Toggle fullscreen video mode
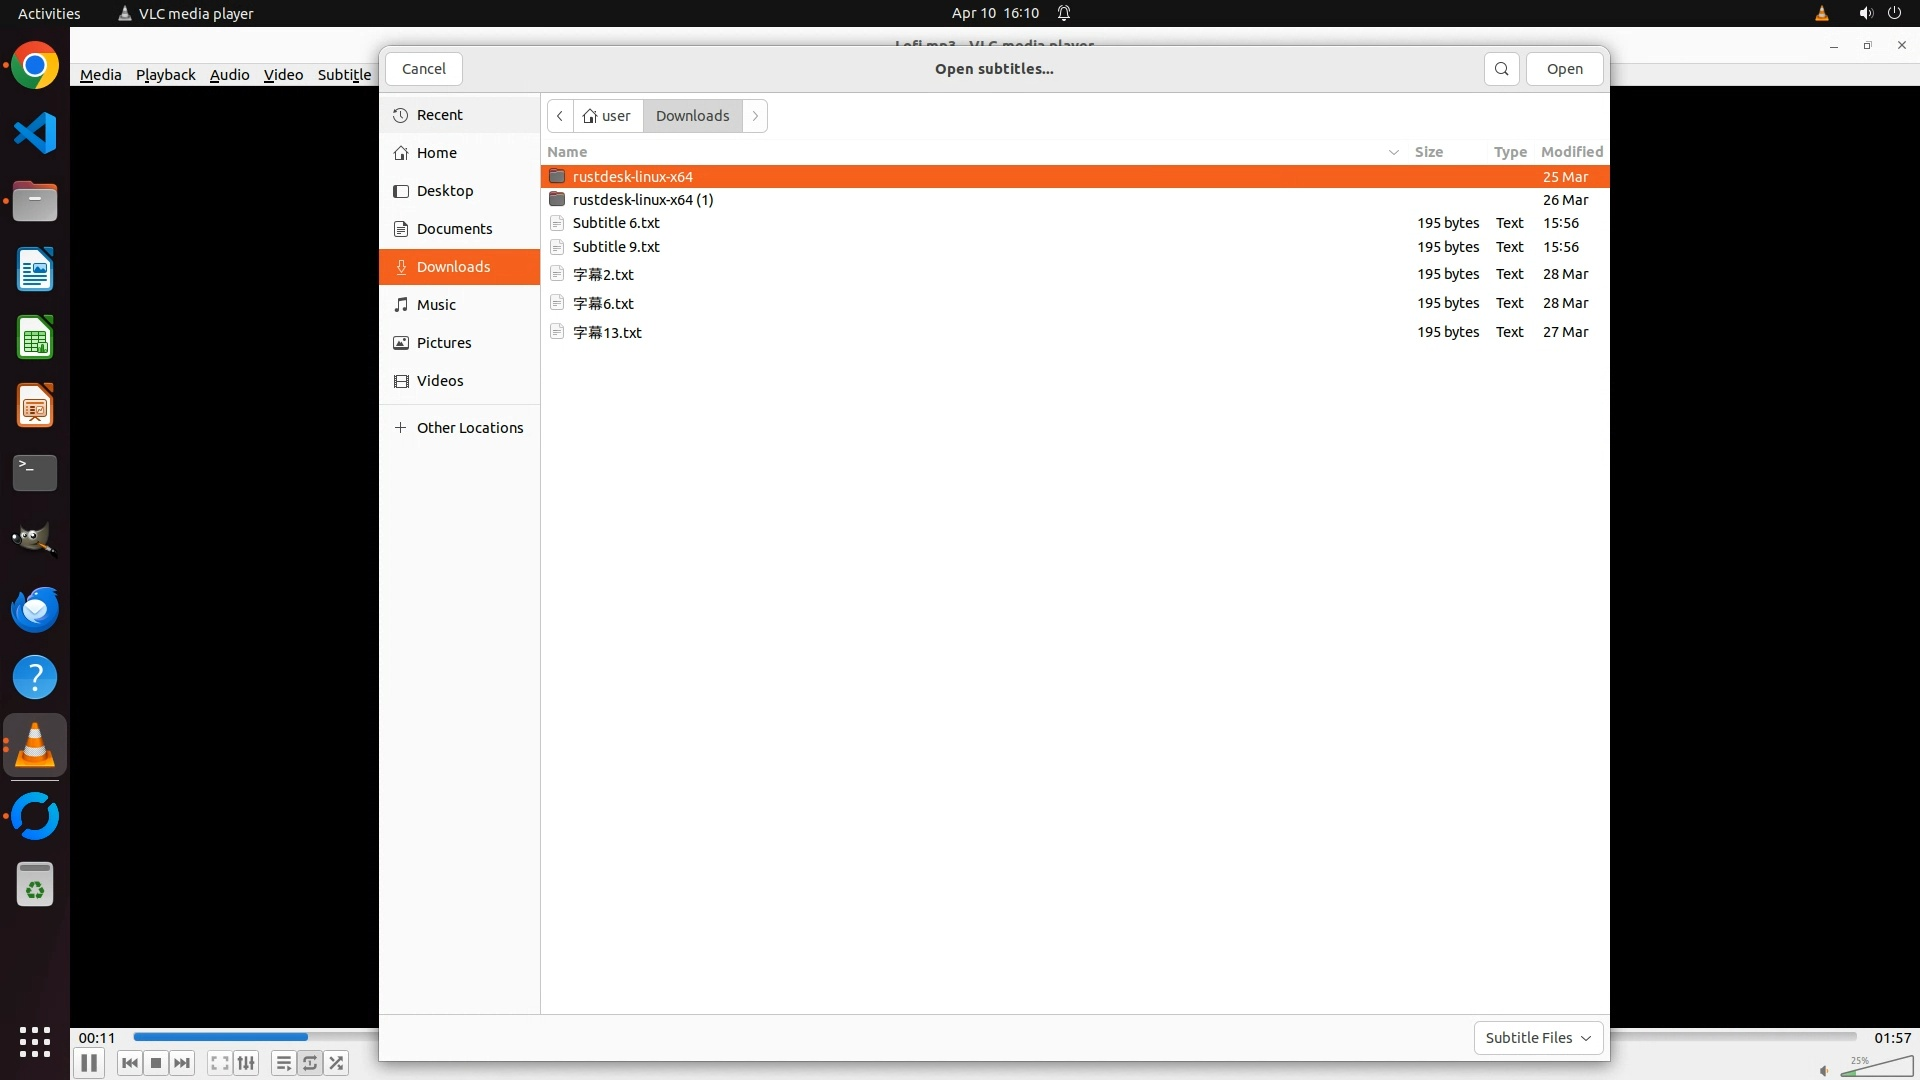The width and height of the screenshot is (1920, 1080). (219, 1063)
